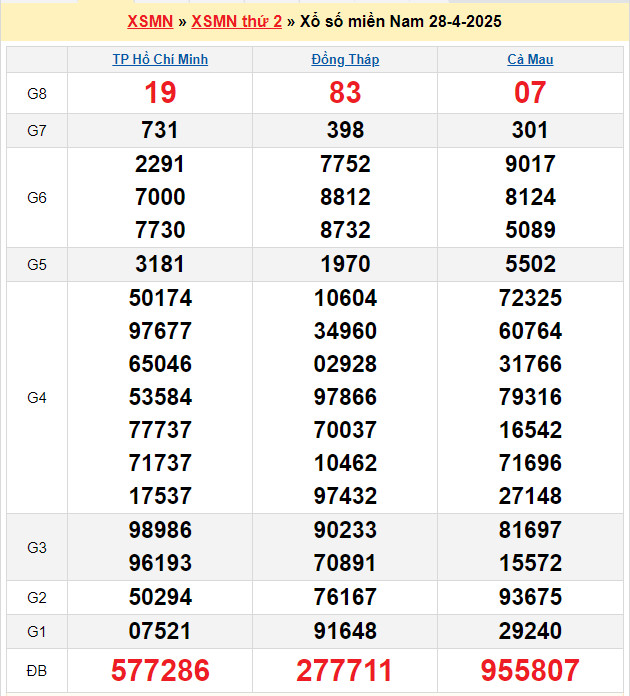The height and width of the screenshot is (696, 630).
Task: Click G3 number 81697
Action: 531,530
